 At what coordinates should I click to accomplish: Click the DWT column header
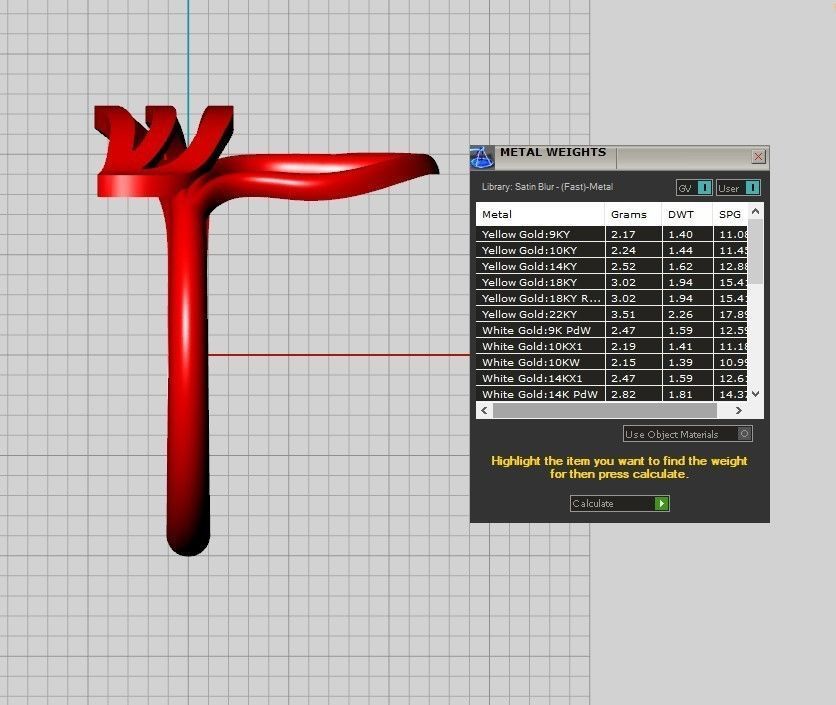[x=687, y=214]
